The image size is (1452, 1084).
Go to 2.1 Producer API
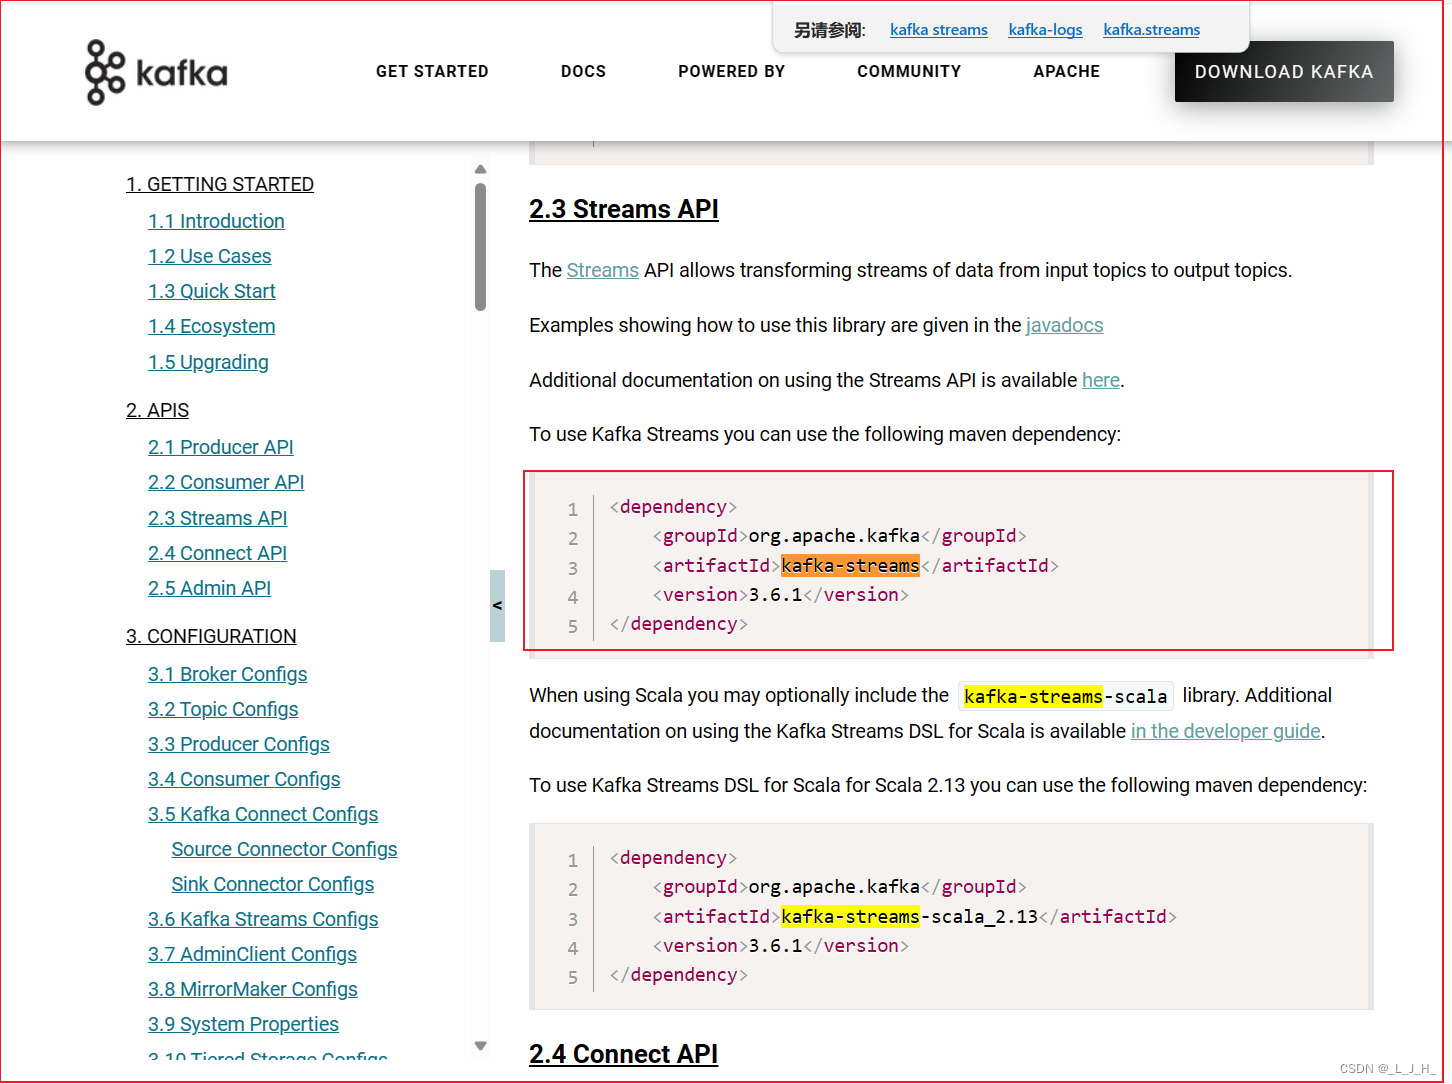(x=220, y=447)
